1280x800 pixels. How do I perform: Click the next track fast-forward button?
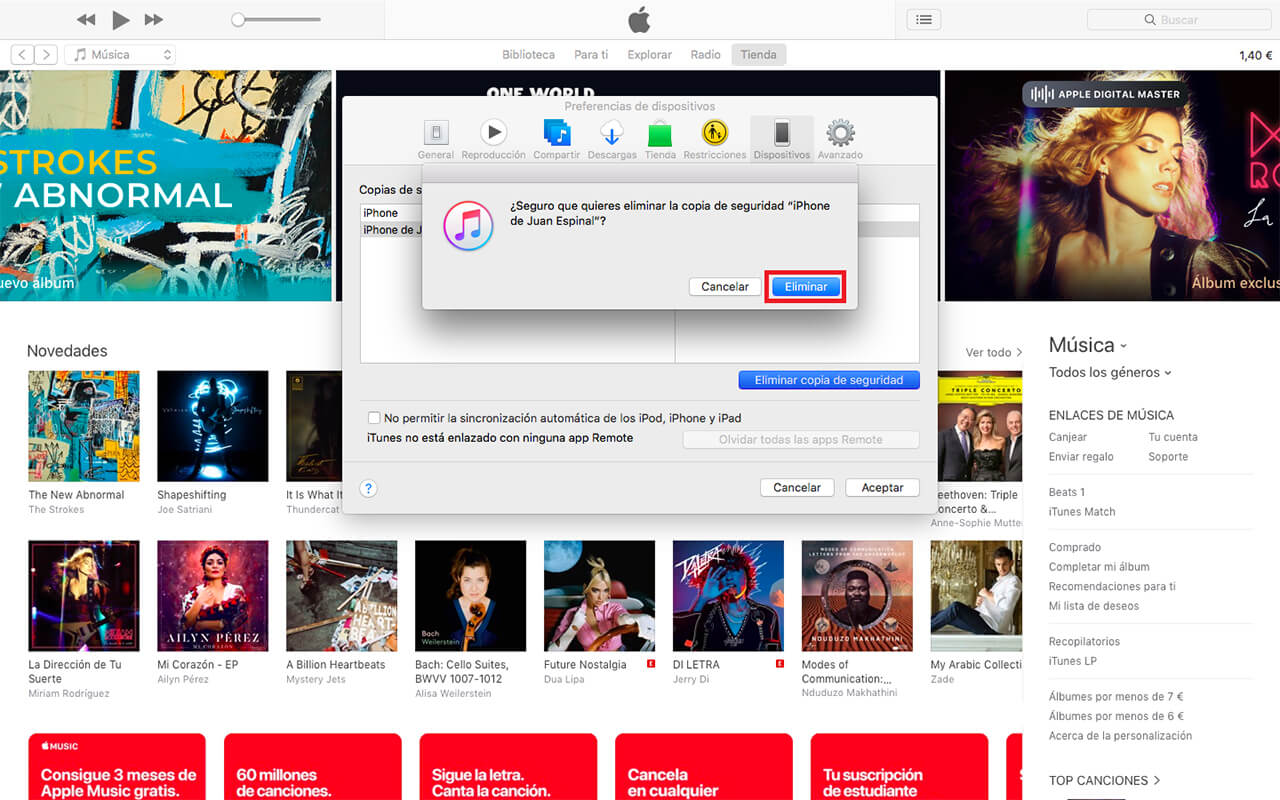click(x=153, y=20)
